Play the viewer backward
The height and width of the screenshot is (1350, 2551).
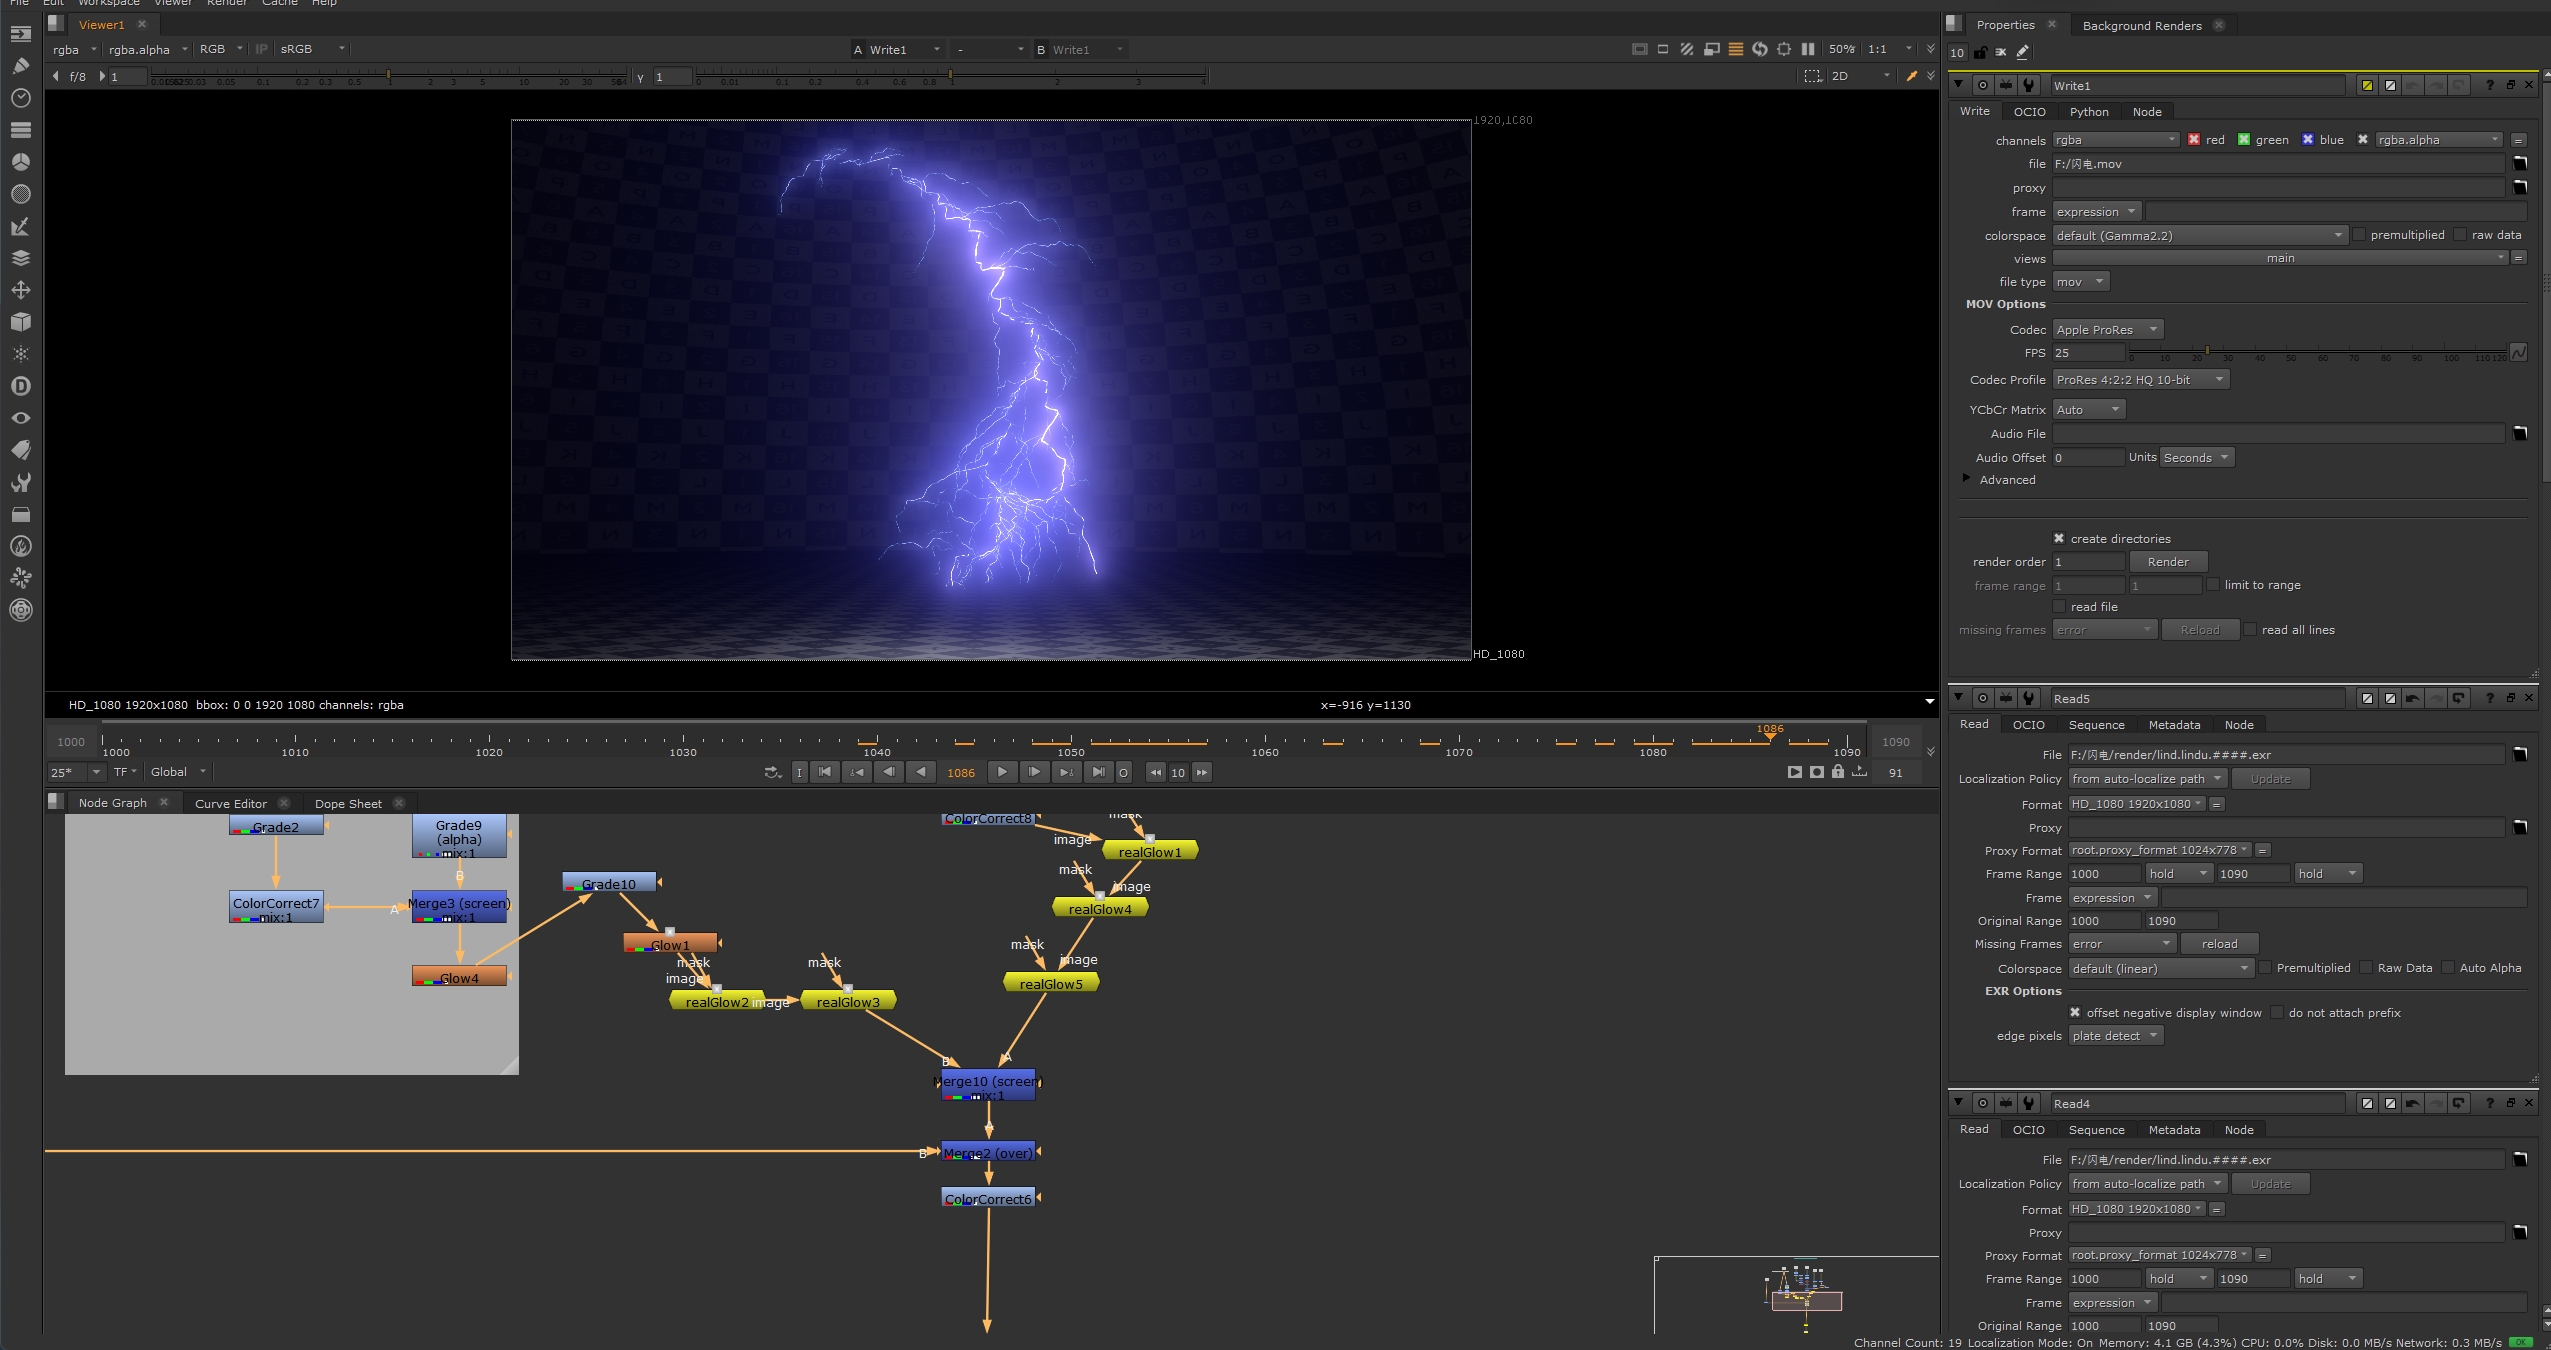pos(921,772)
